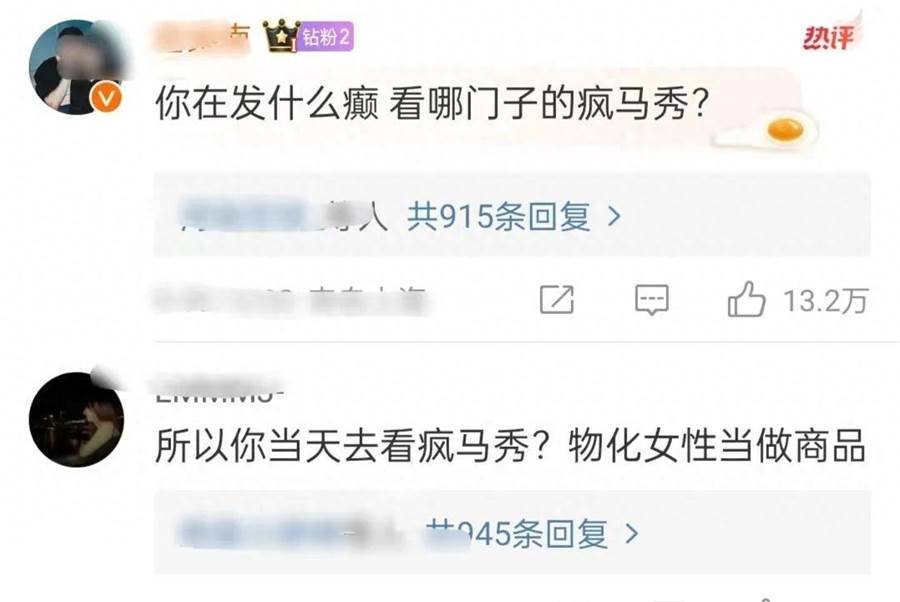
Task: Expand 共915条回复 replies
Action: pos(498,217)
